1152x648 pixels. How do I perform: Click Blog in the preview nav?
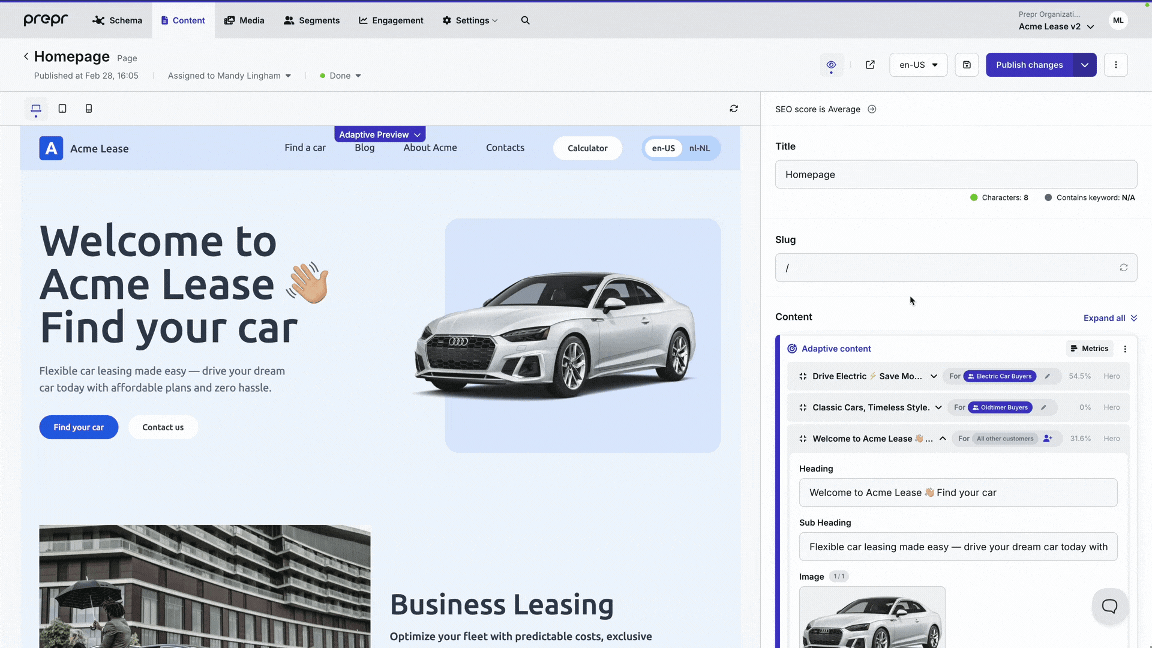(x=364, y=148)
